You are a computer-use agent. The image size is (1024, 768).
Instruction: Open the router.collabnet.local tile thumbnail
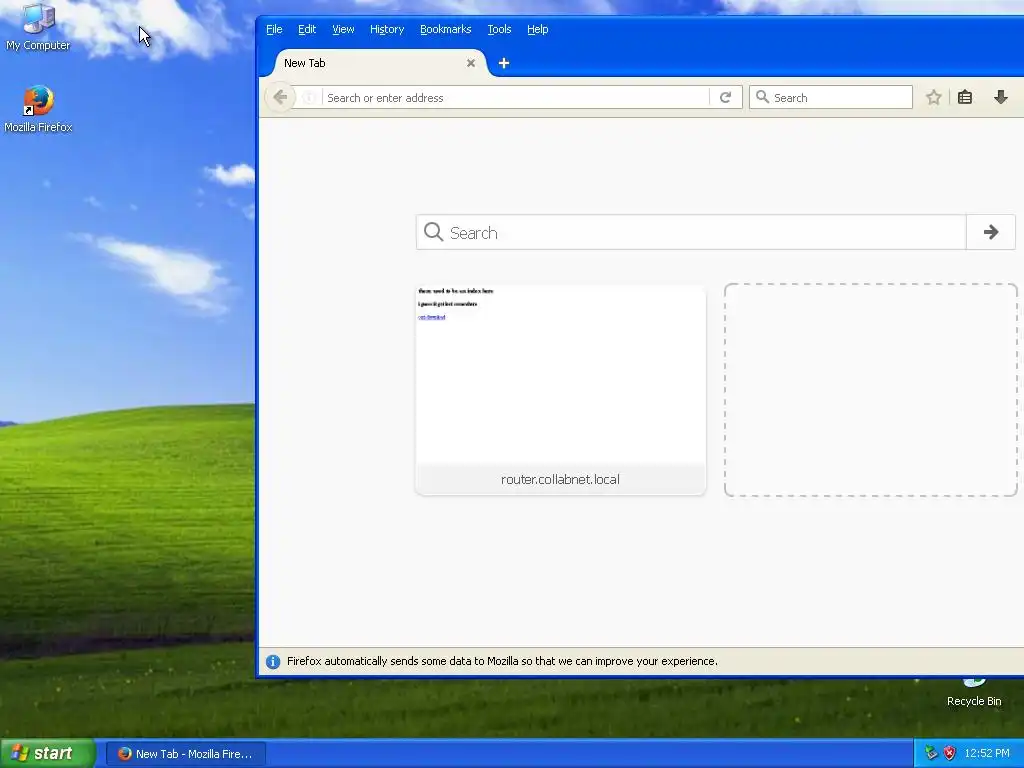point(560,375)
